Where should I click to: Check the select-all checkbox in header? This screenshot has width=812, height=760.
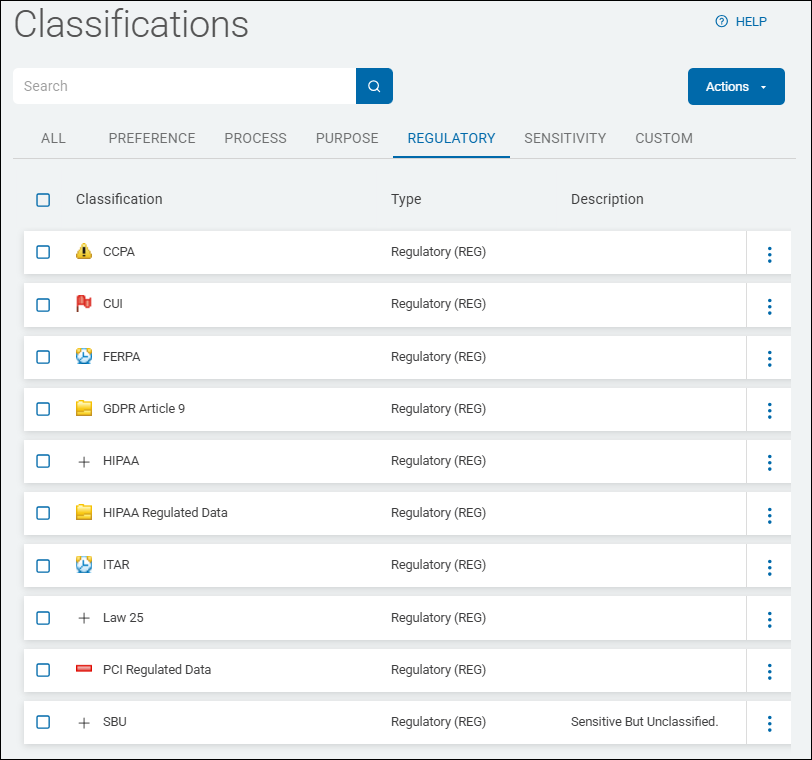(x=43, y=200)
